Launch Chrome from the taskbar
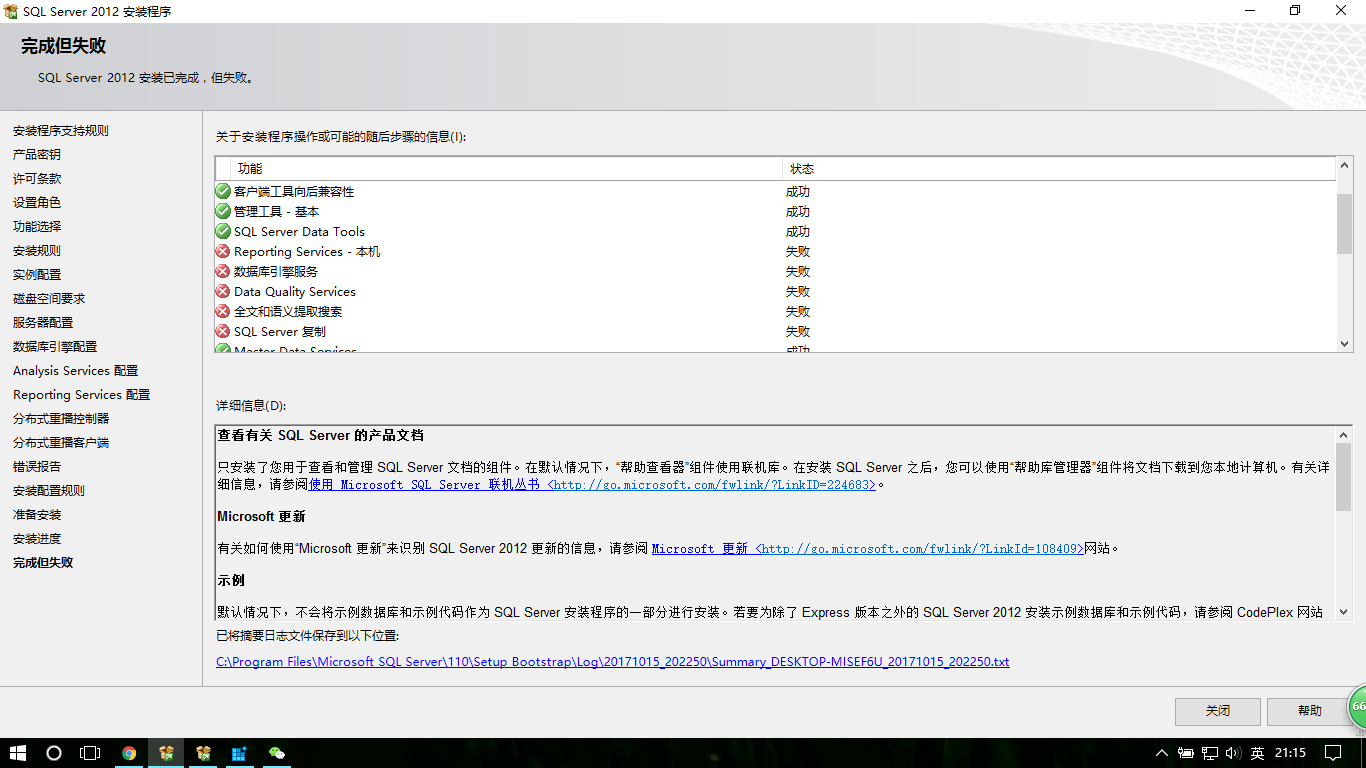This screenshot has width=1366, height=768. click(129, 753)
